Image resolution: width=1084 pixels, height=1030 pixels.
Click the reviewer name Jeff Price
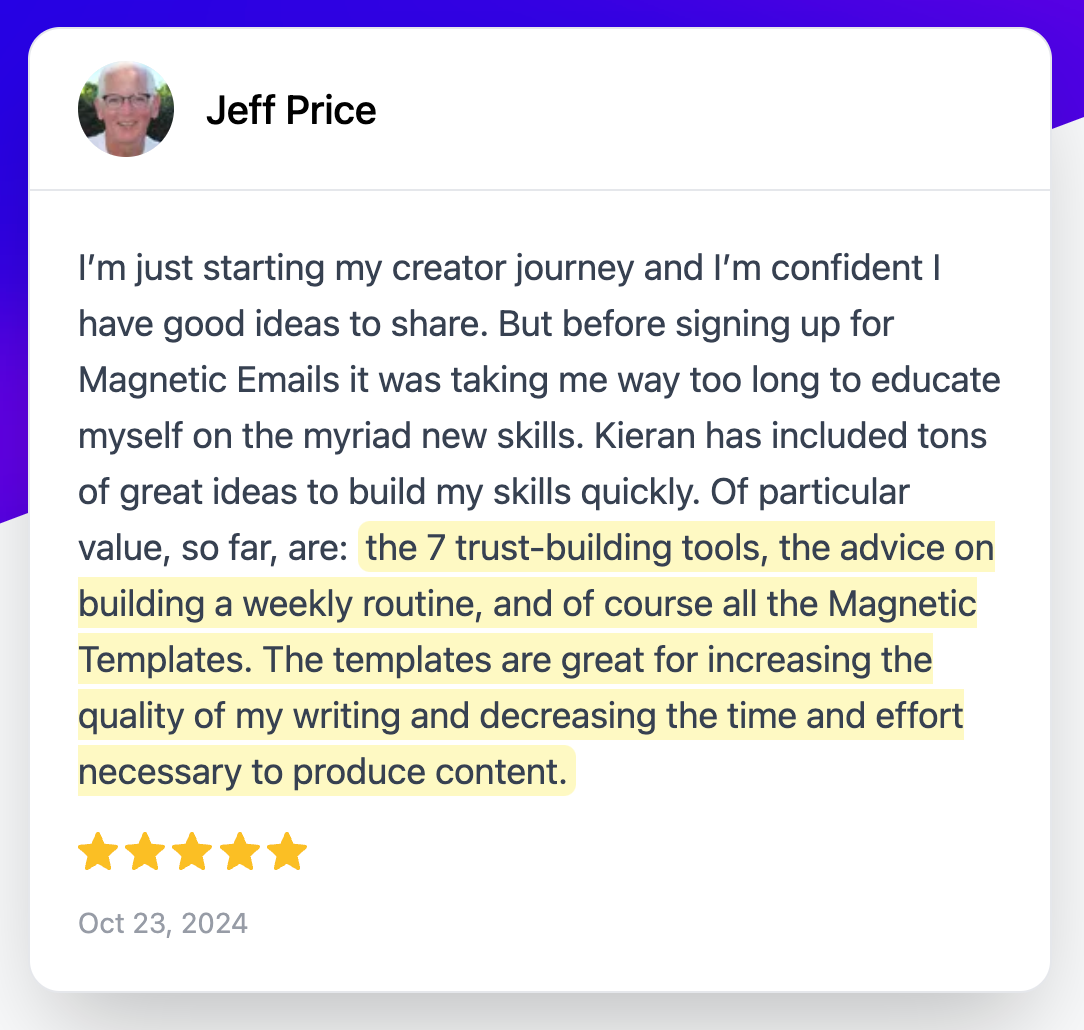(291, 110)
